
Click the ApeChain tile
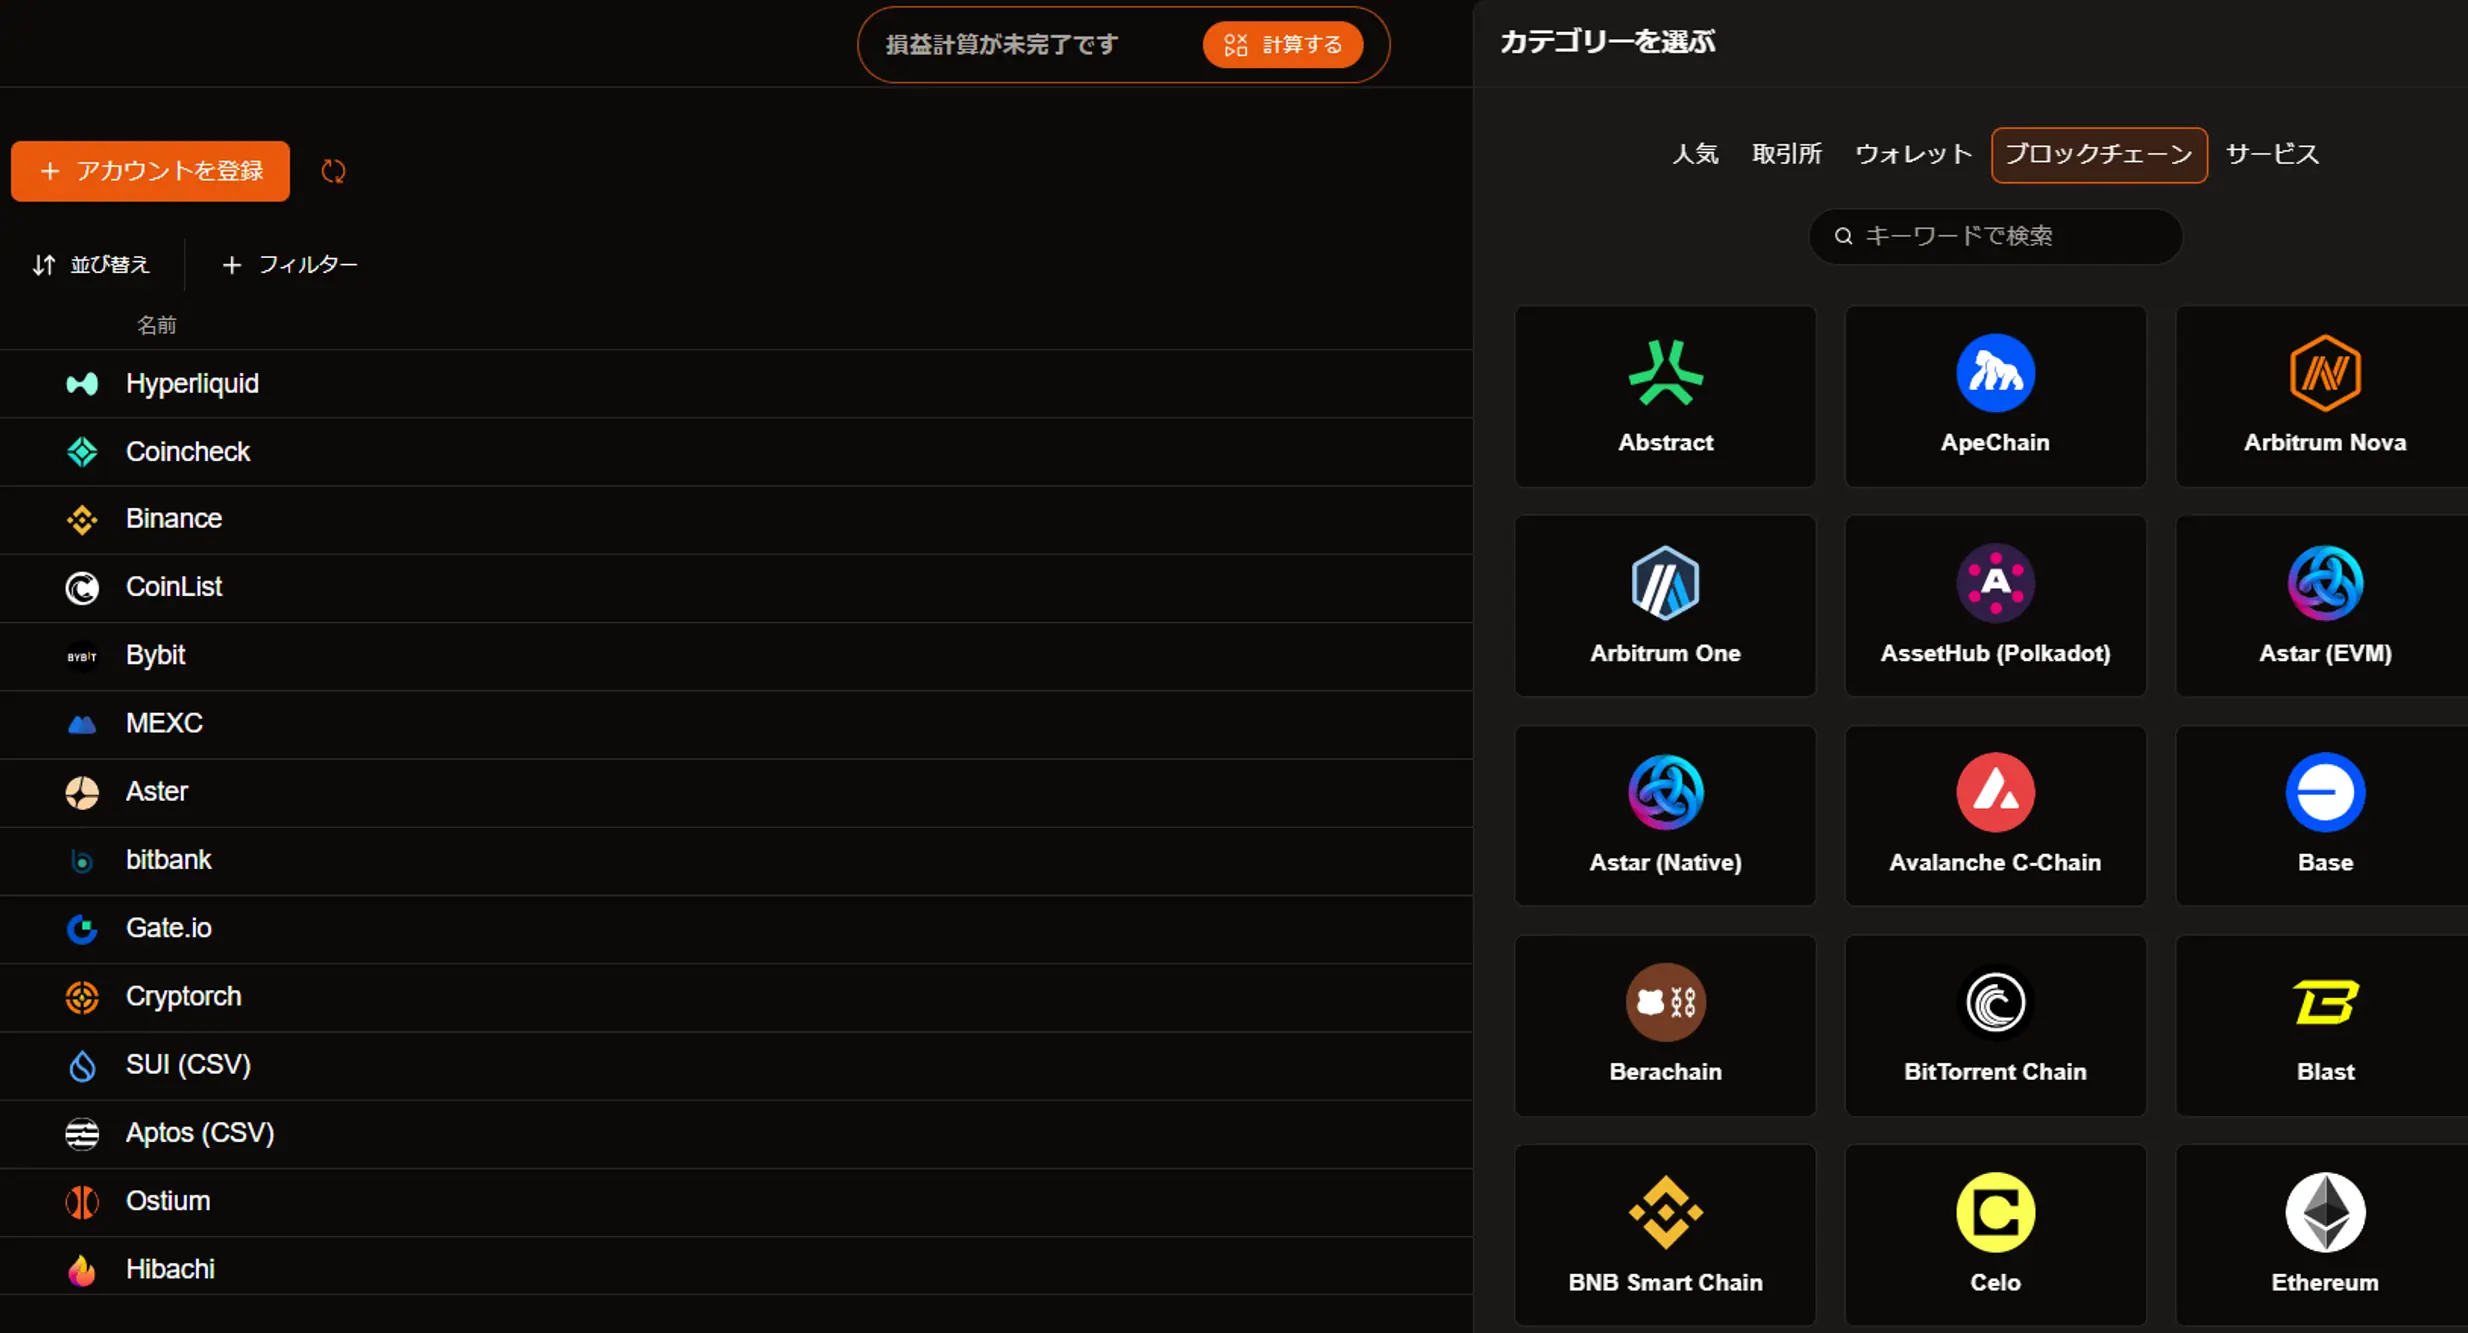pos(1995,395)
